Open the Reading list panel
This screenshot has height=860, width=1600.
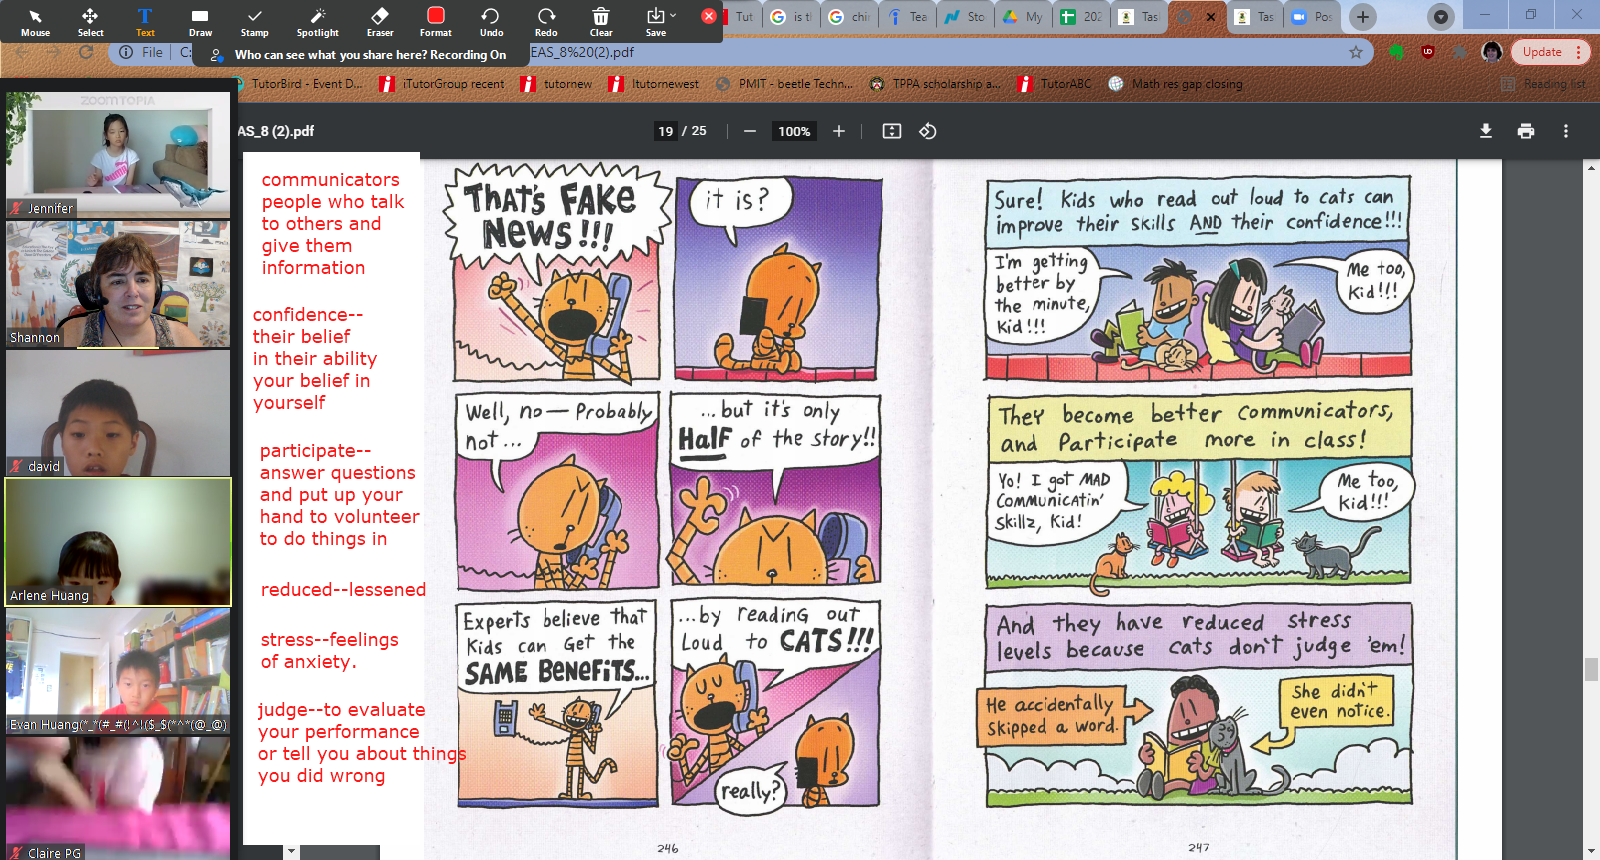(x=1544, y=84)
